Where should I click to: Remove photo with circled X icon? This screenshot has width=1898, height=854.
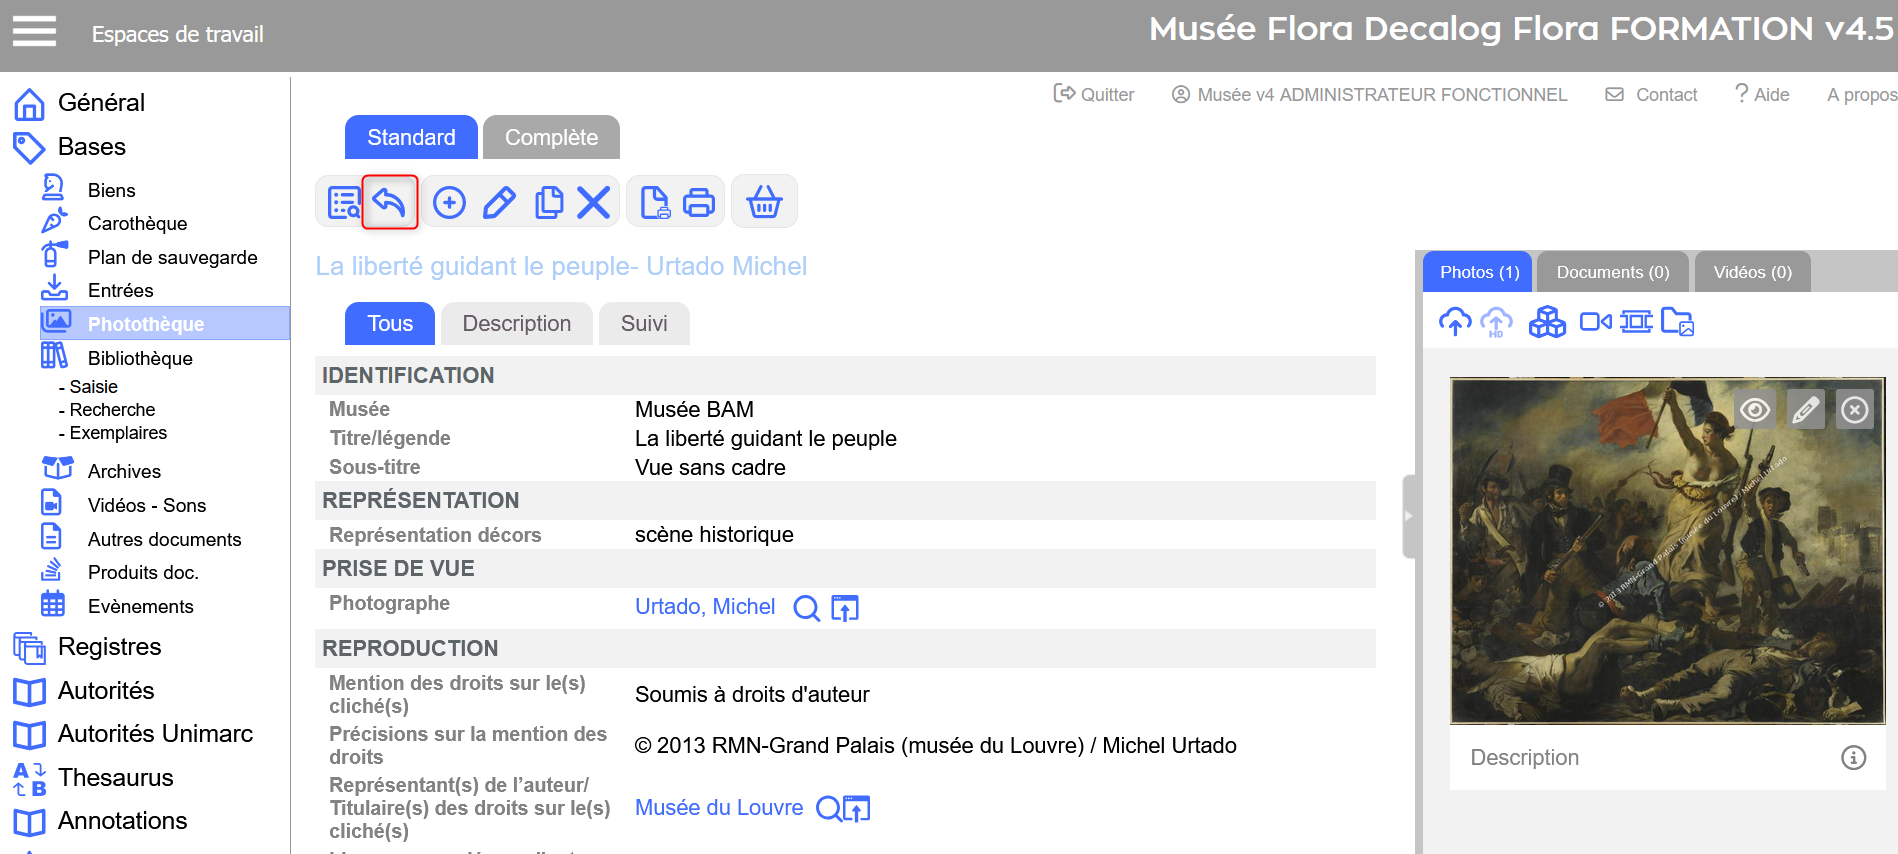(1854, 410)
